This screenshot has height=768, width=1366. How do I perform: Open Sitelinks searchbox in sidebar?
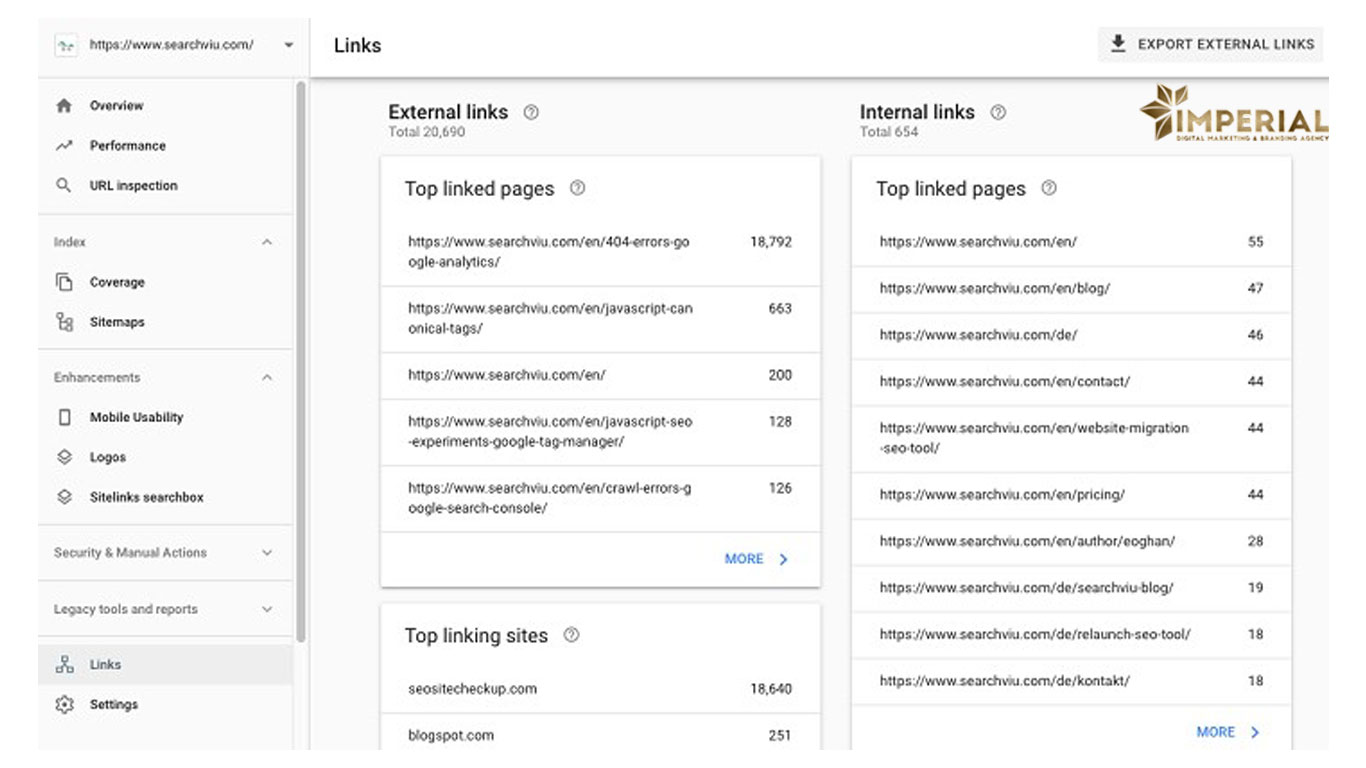click(146, 497)
